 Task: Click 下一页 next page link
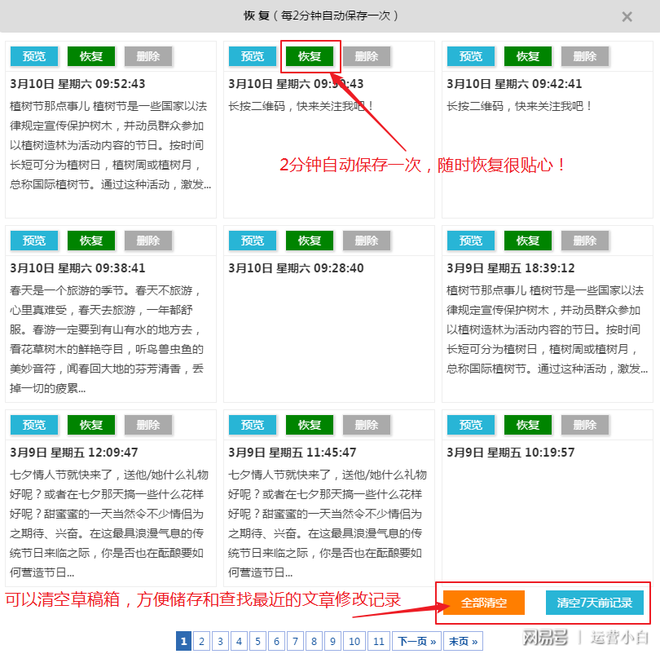pos(417,641)
